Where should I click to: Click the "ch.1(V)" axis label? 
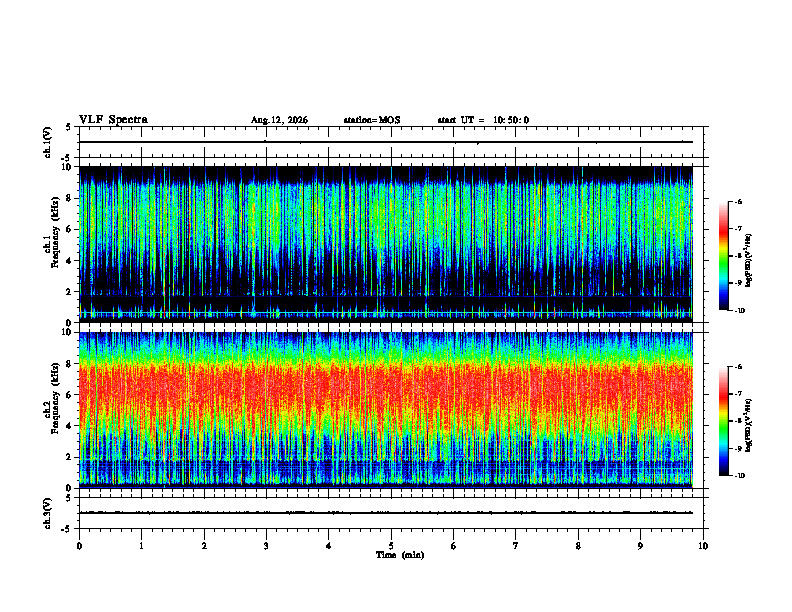click(48, 142)
